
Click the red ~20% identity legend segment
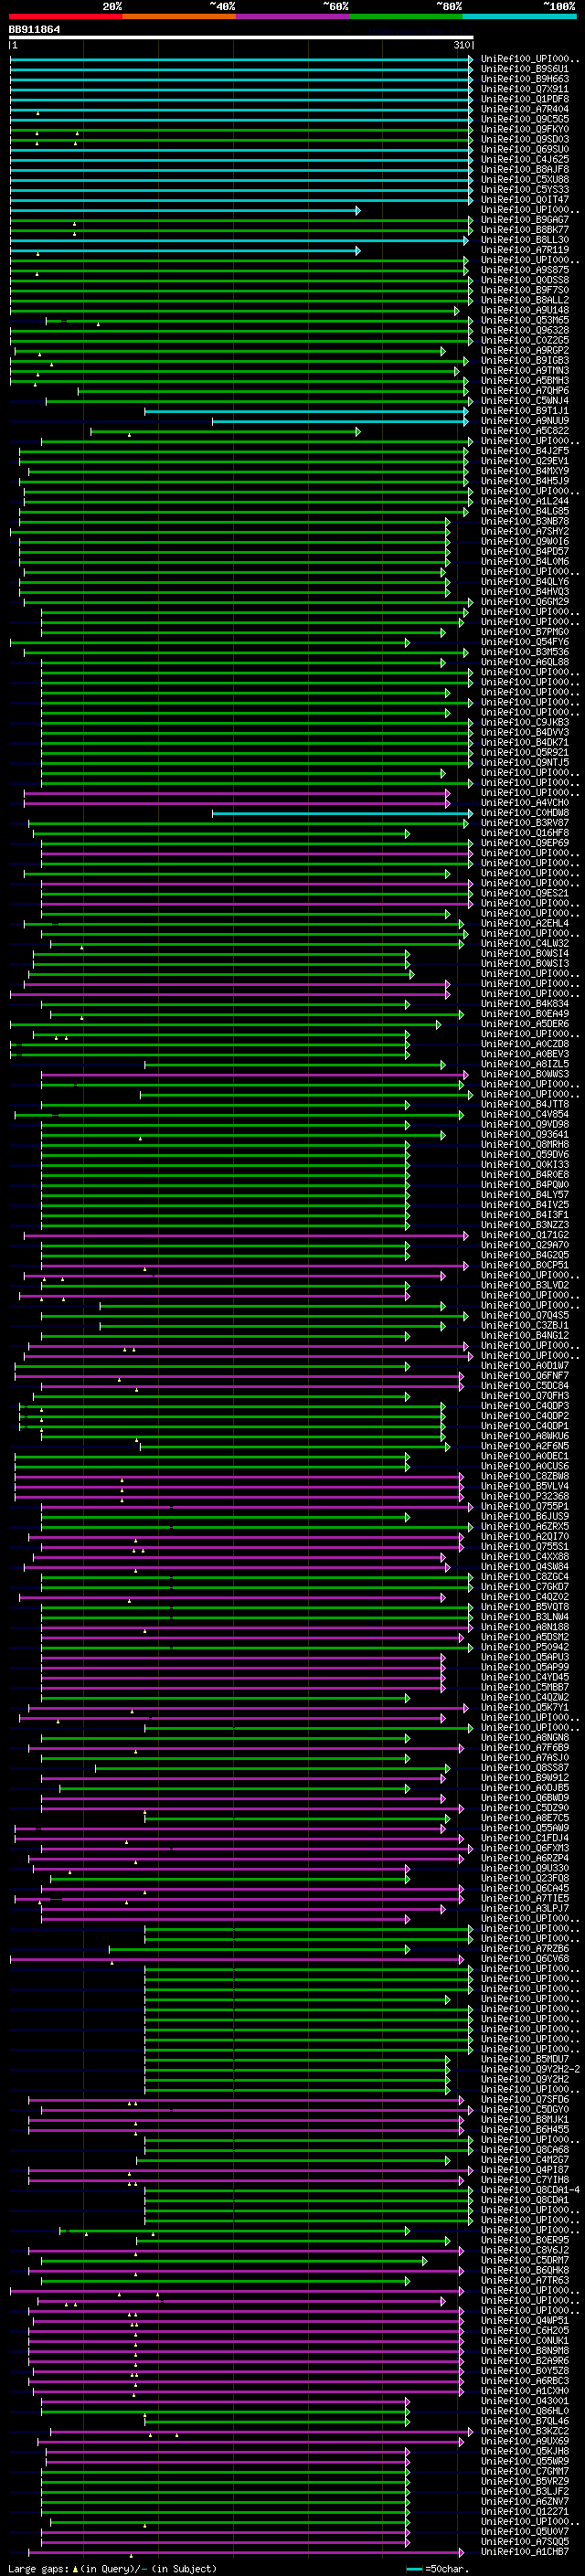click(65, 16)
